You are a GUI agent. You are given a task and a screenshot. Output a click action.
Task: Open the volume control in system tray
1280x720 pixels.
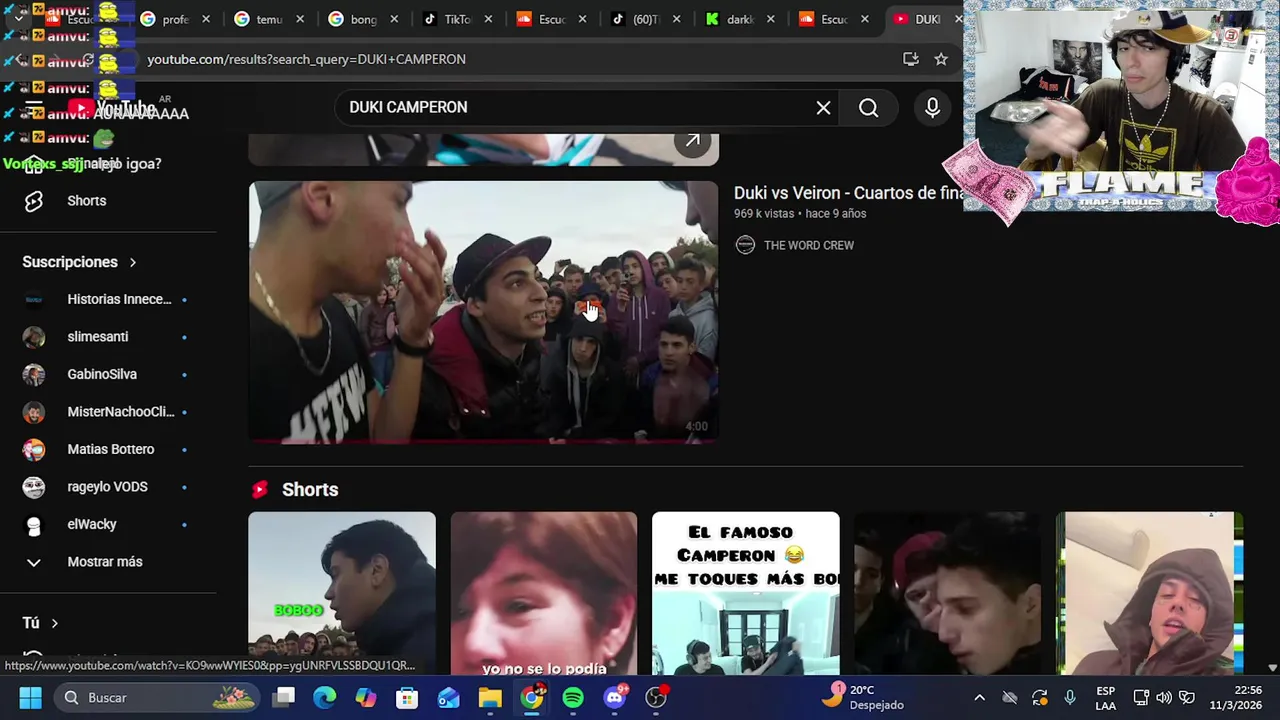[1164, 697]
